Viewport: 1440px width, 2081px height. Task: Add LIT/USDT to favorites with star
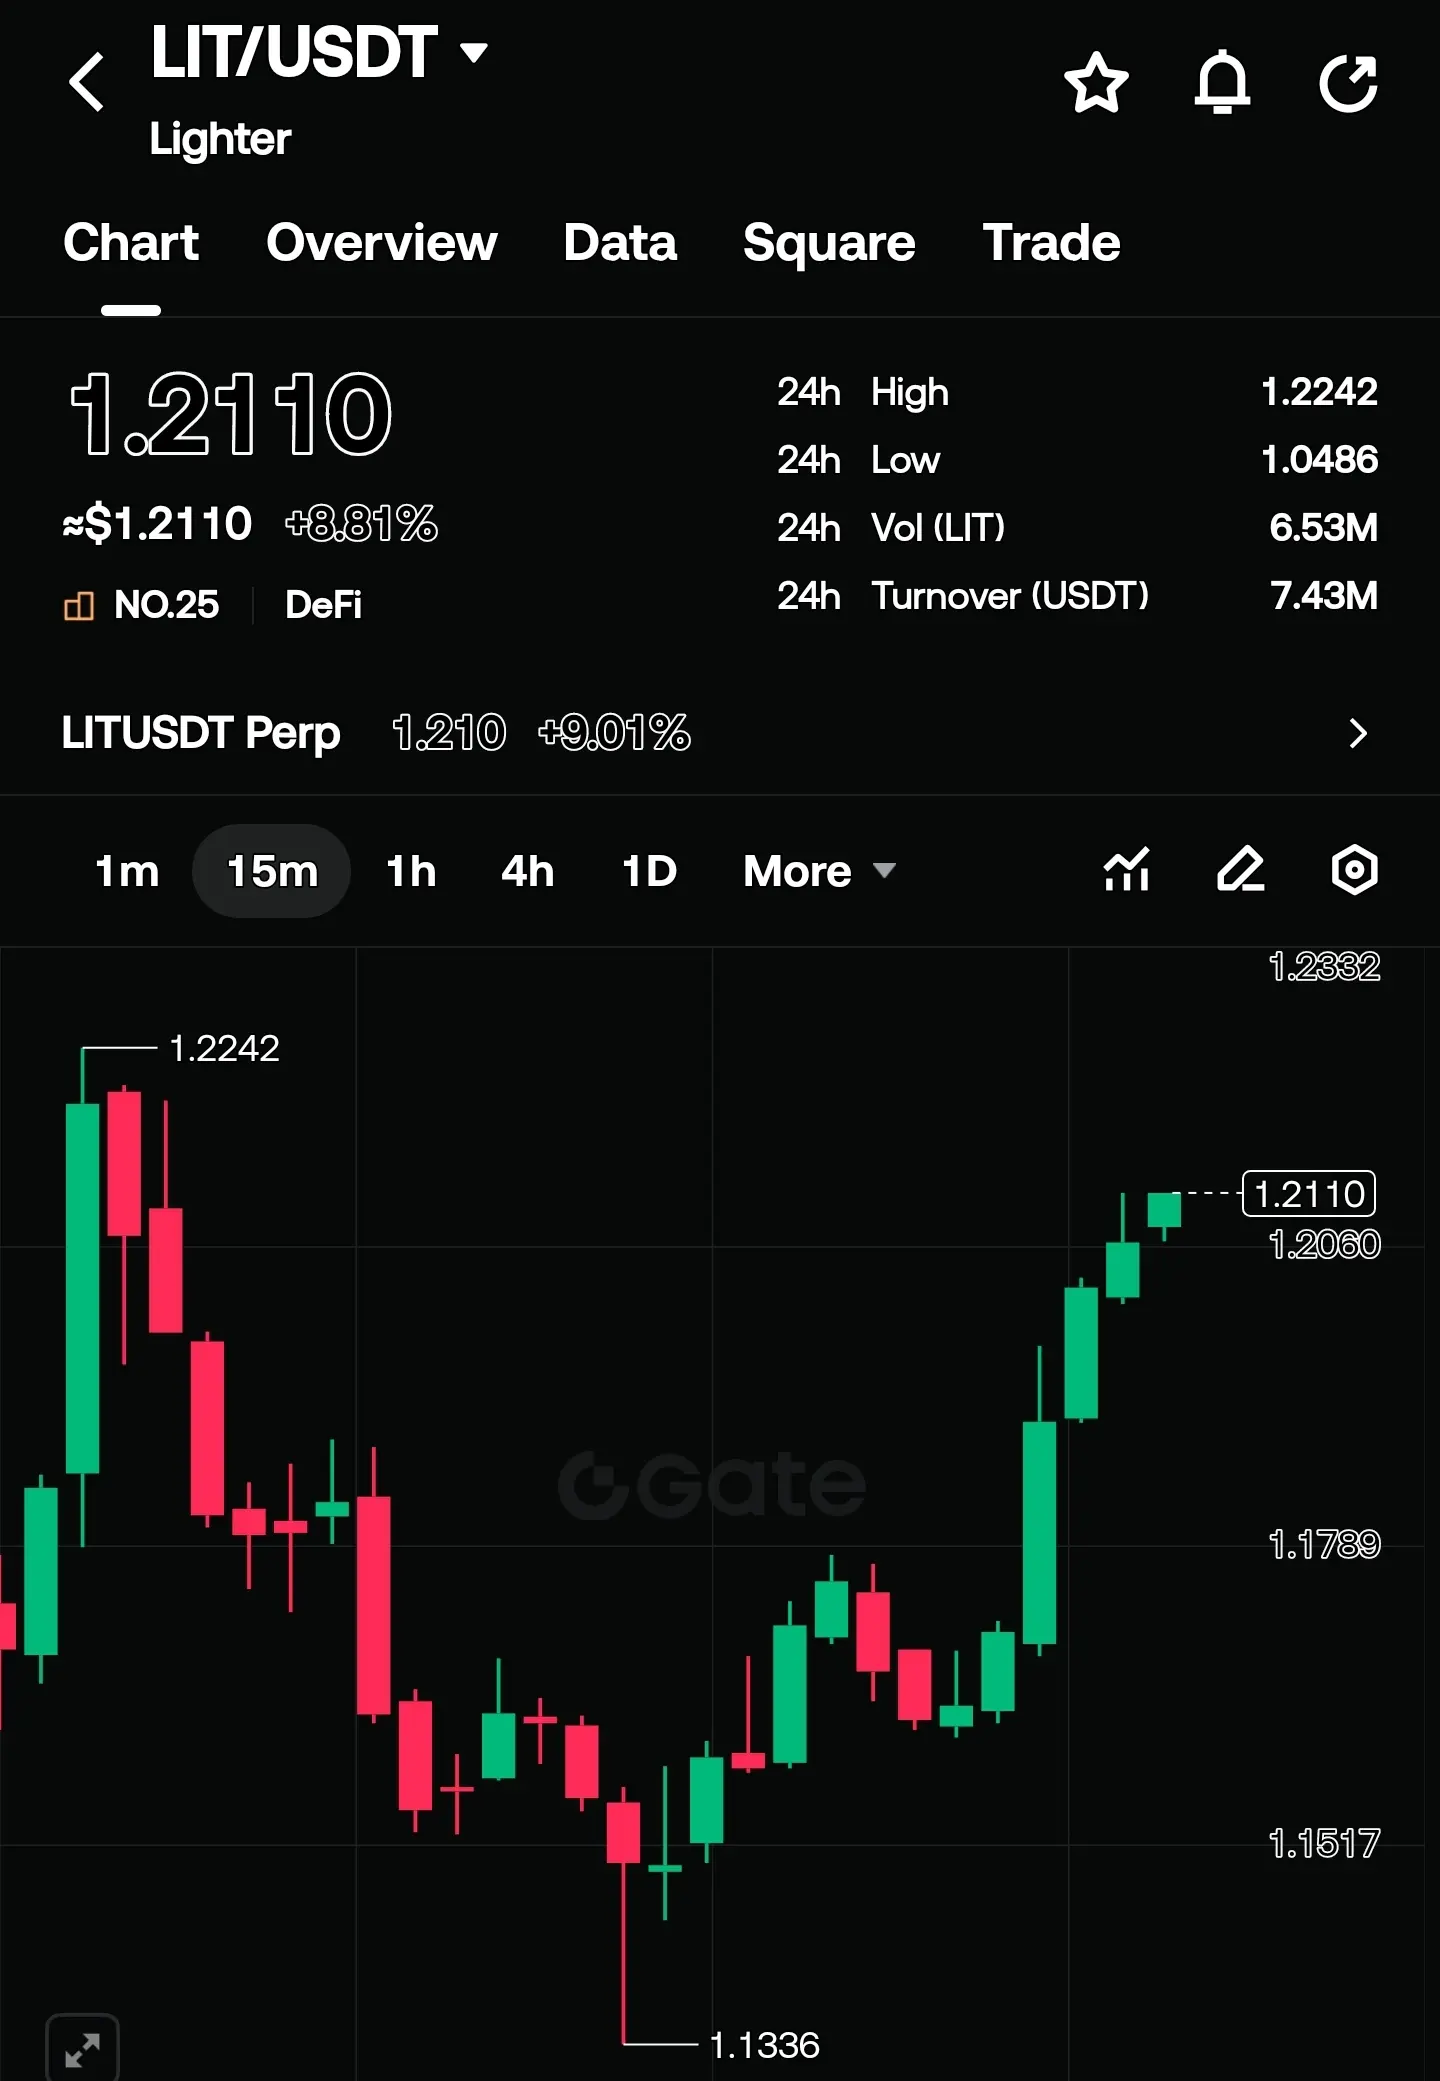click(x=1096, y=82)
